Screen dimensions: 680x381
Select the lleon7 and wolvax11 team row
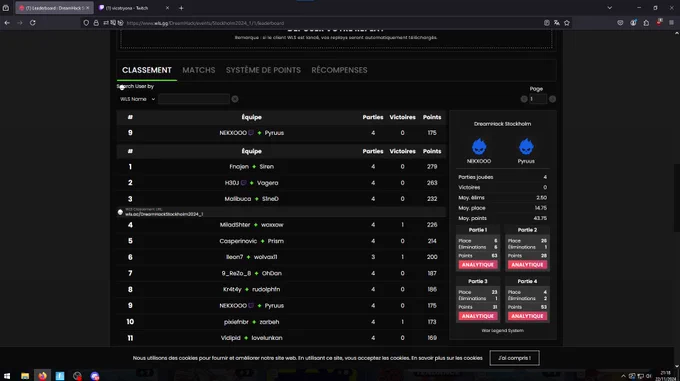[x=281, y=257]
